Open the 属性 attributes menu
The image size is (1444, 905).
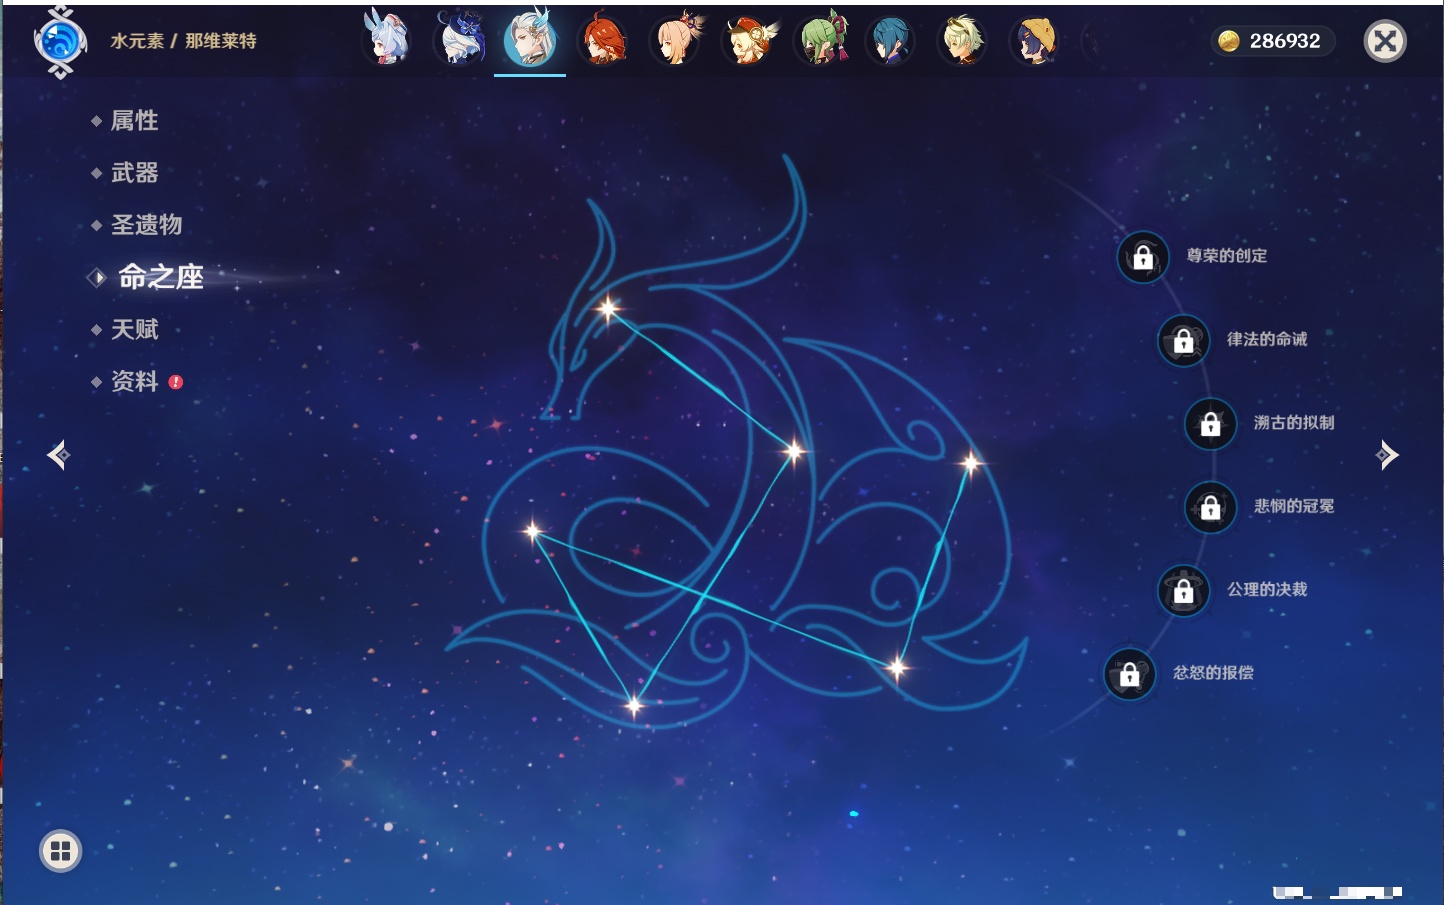134,121
